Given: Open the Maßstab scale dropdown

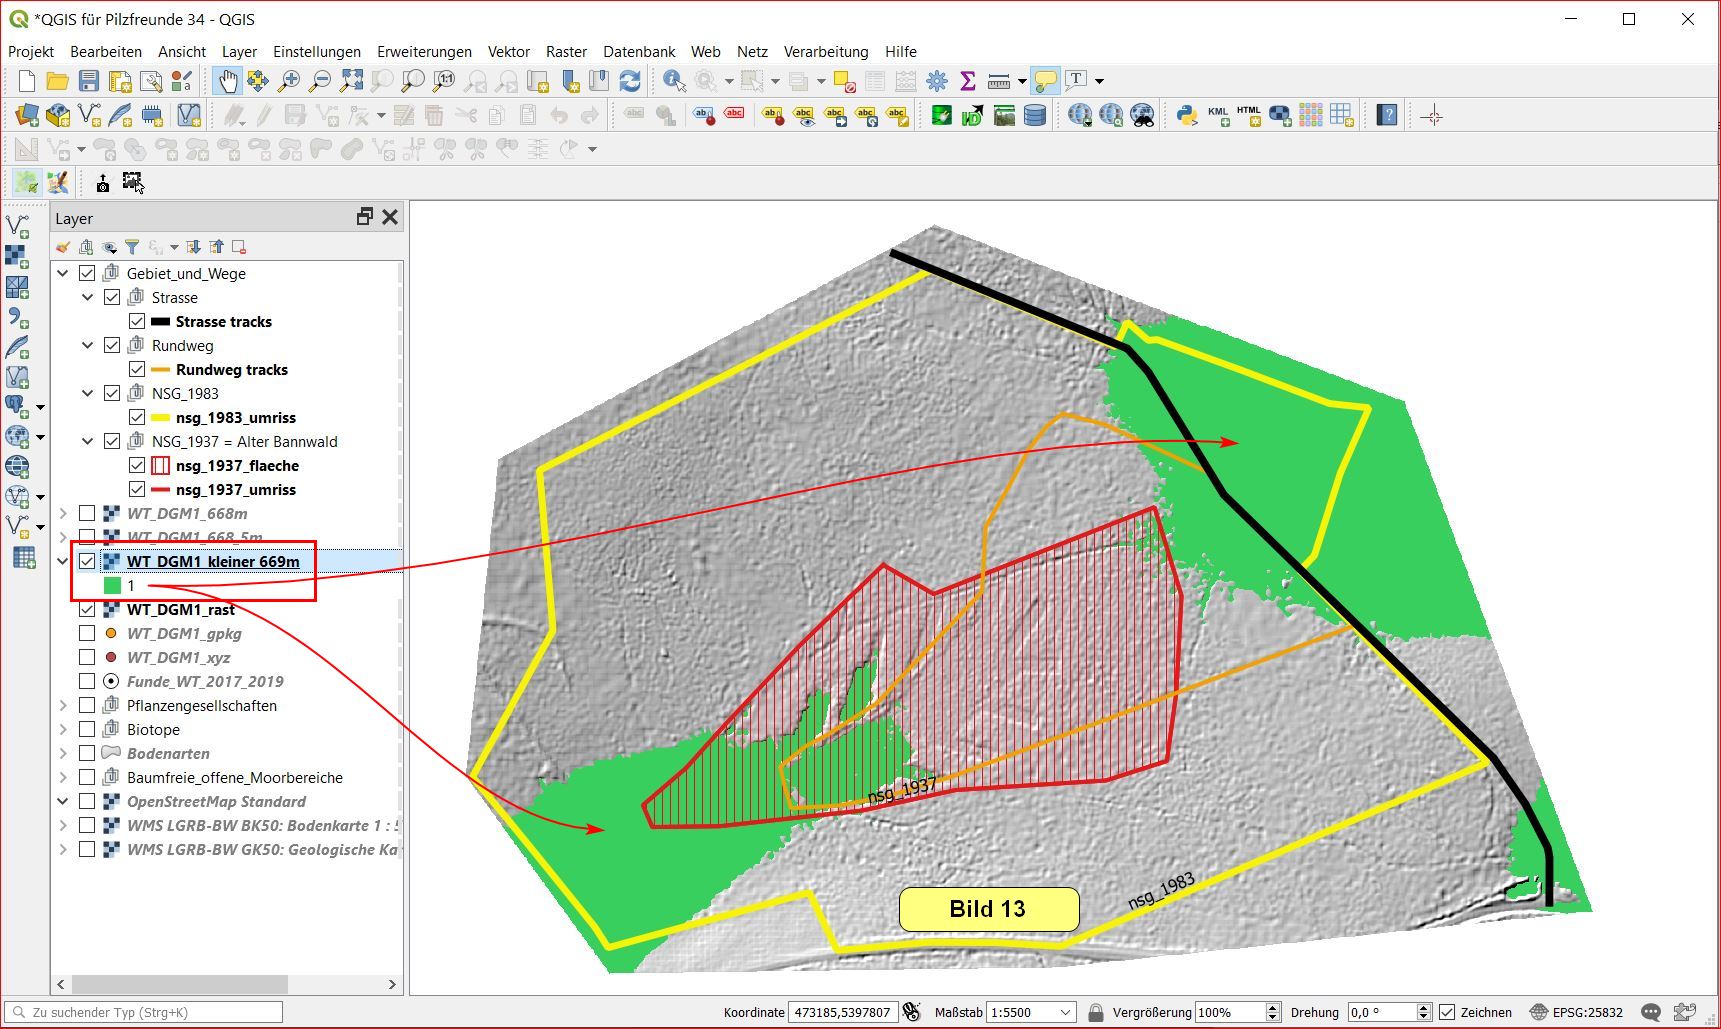Looking at the screenshot, I should (x=1065, y=1012).
